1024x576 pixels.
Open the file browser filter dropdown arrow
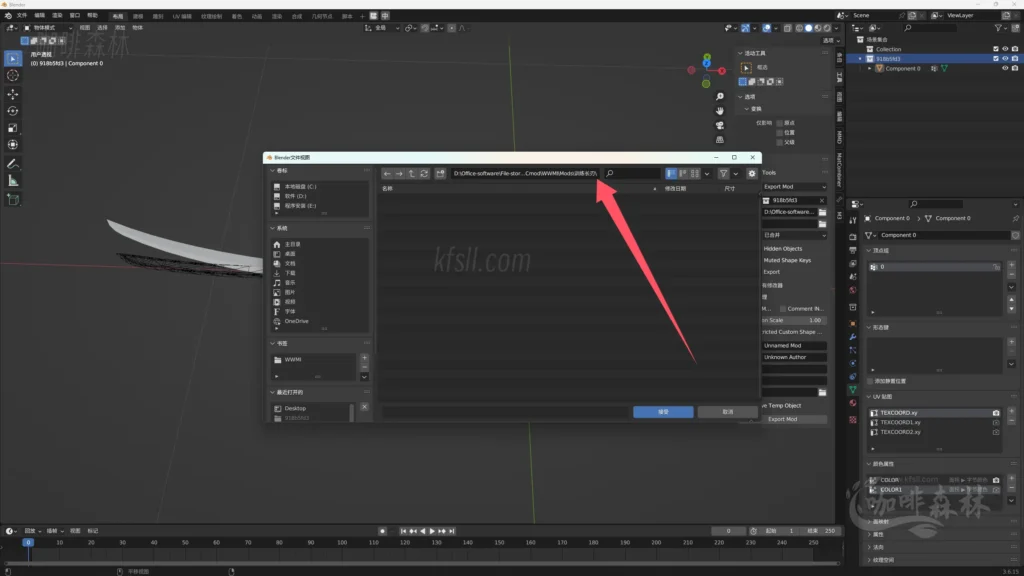click(736, 174)
